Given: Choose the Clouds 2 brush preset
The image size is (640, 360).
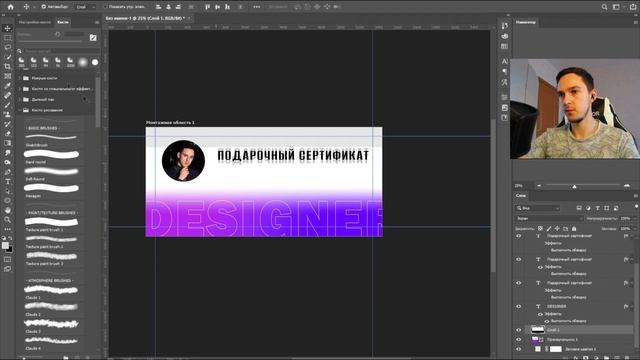Looking at the screenshot, I should pos(51,307).
